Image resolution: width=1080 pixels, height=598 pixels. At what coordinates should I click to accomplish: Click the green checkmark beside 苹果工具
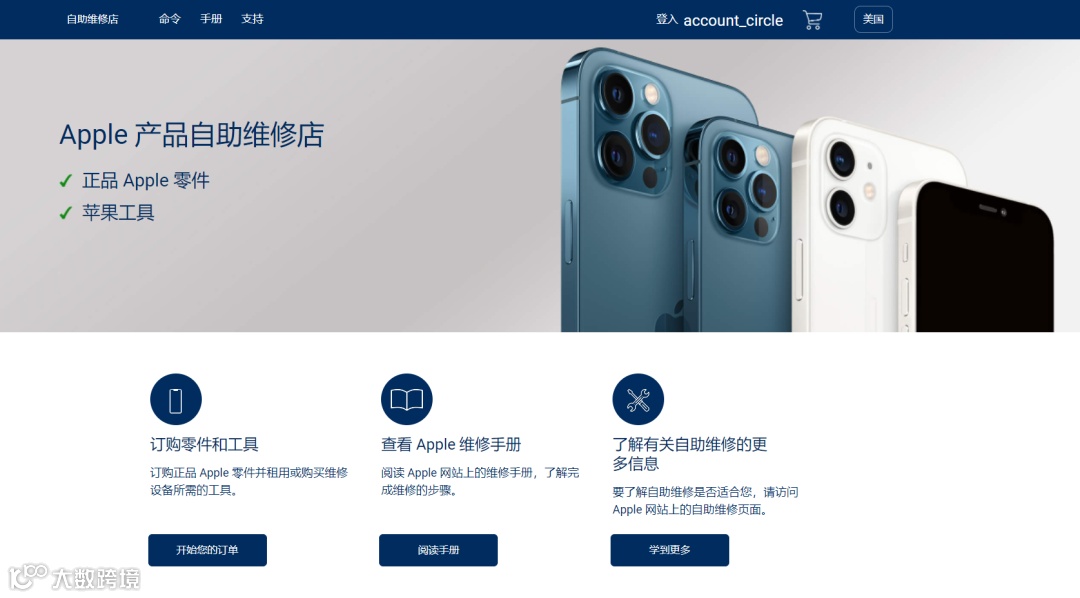coord(65,213)
